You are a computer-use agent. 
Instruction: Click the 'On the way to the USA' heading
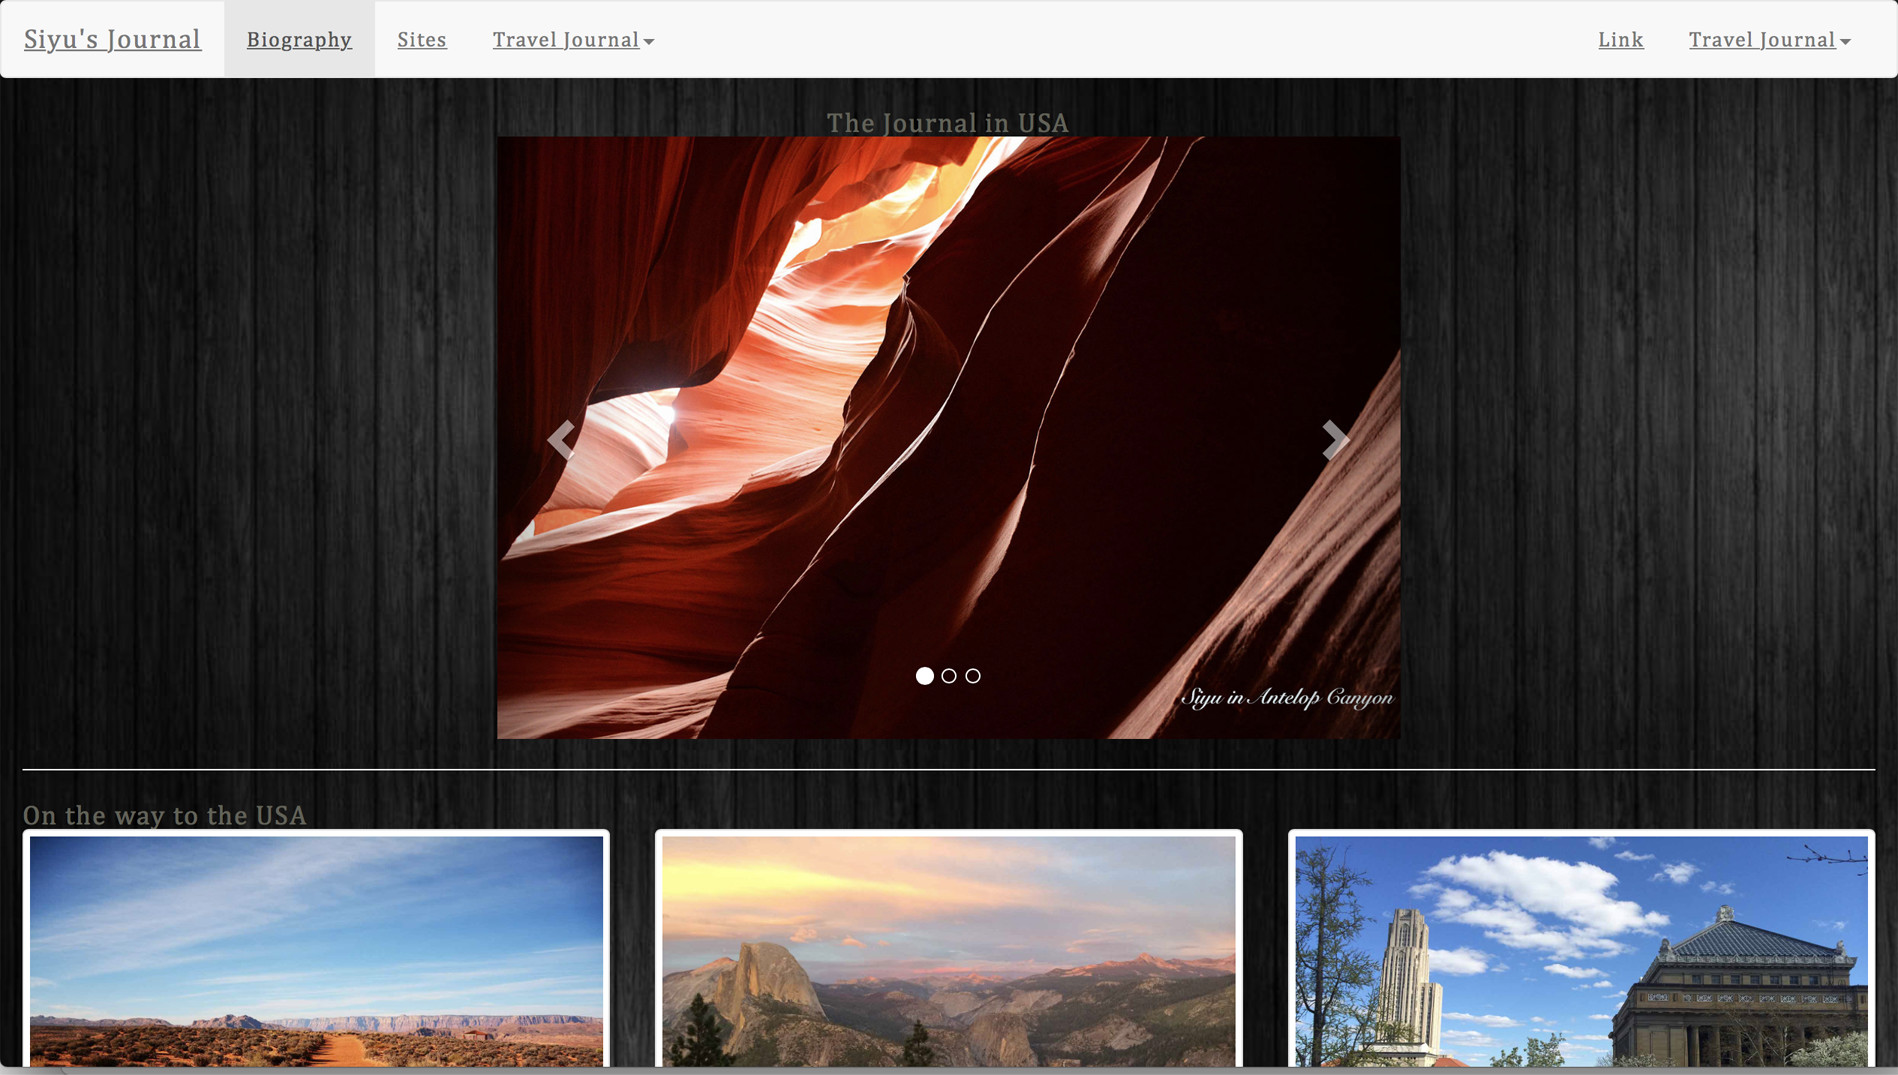165,815
